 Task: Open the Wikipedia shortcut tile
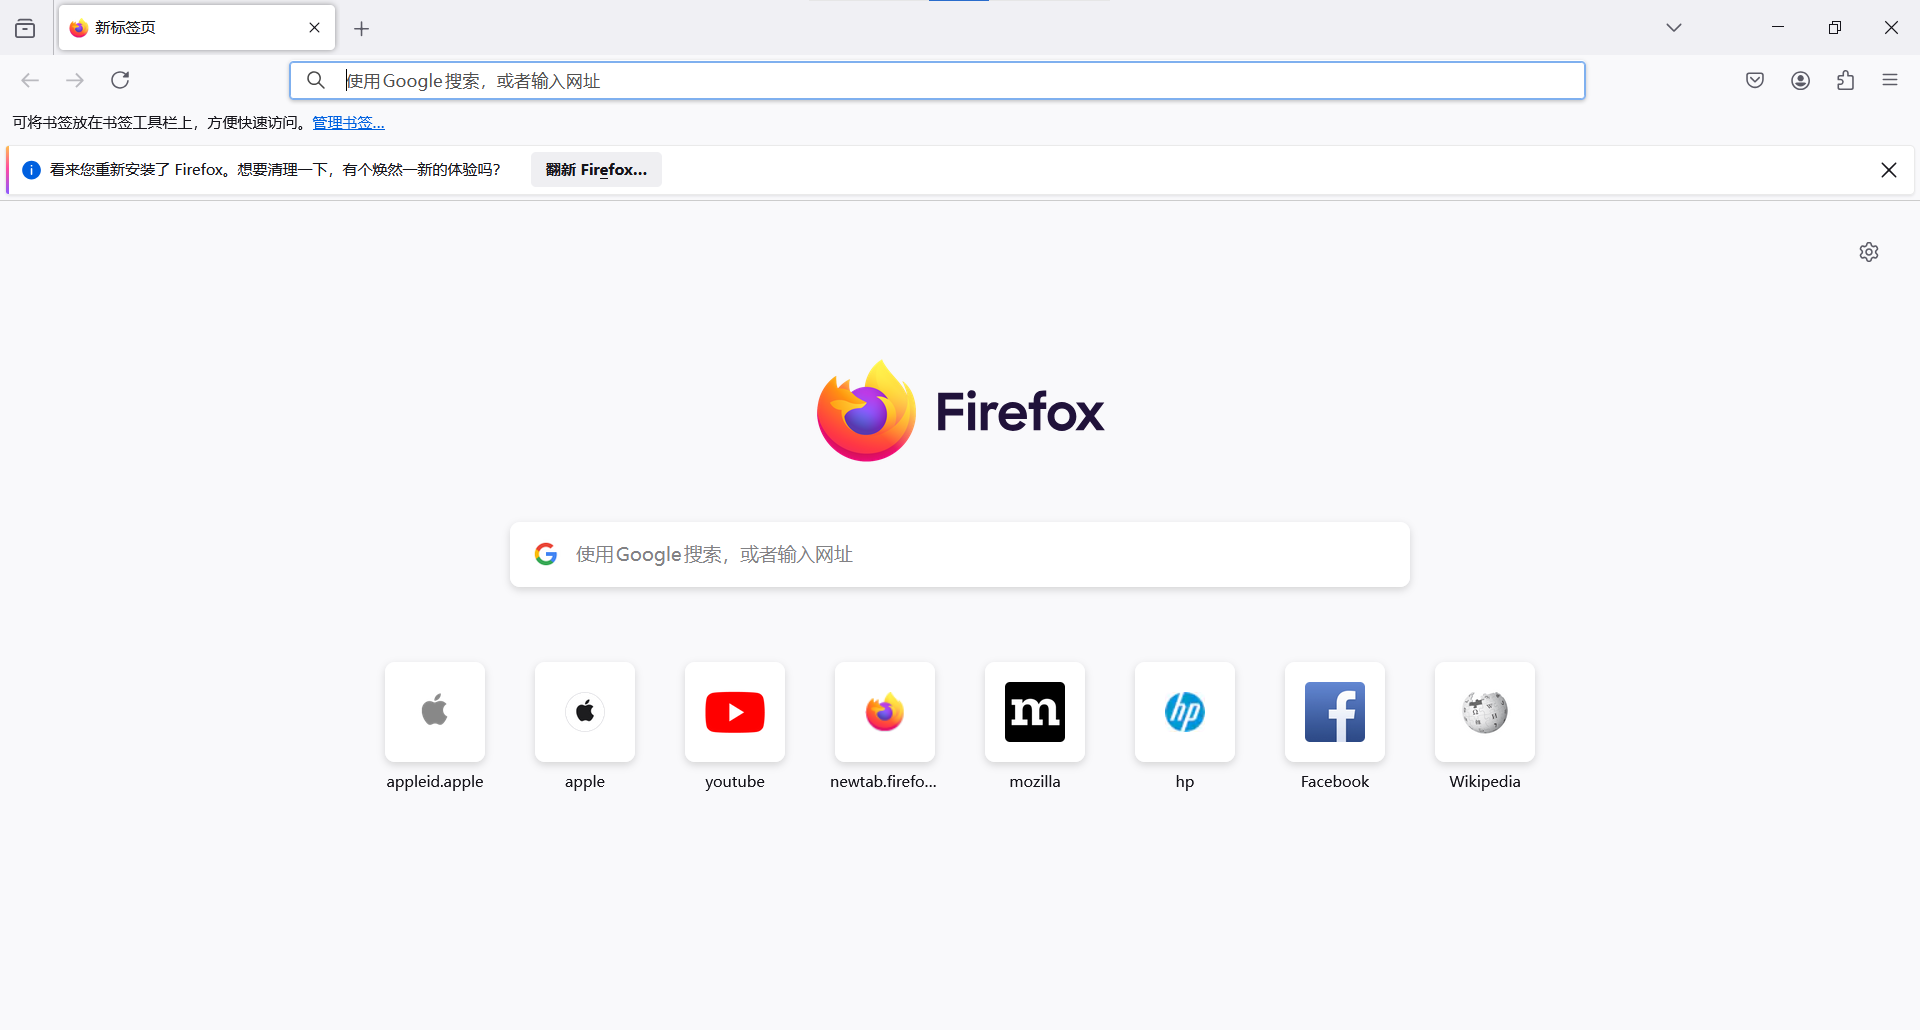tap(1484, 712)
